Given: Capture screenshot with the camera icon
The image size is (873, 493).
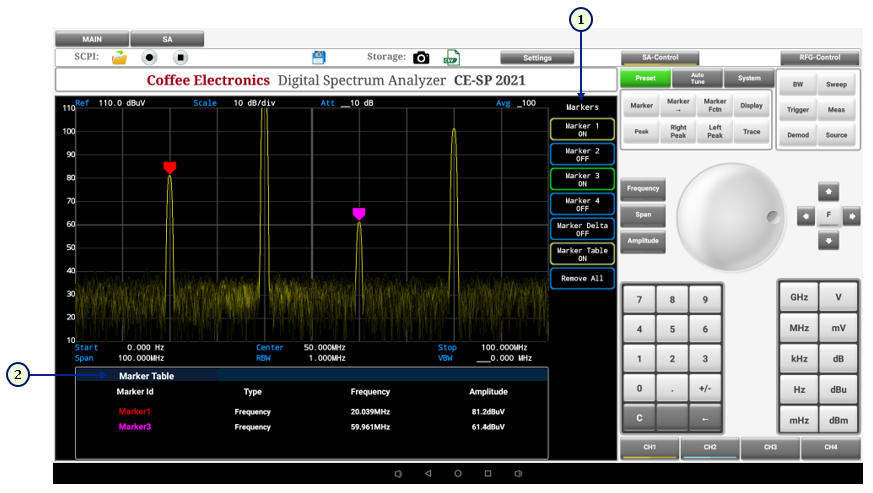Looking at the screenshot, I should pyautogui.click(x=421, y=58).
